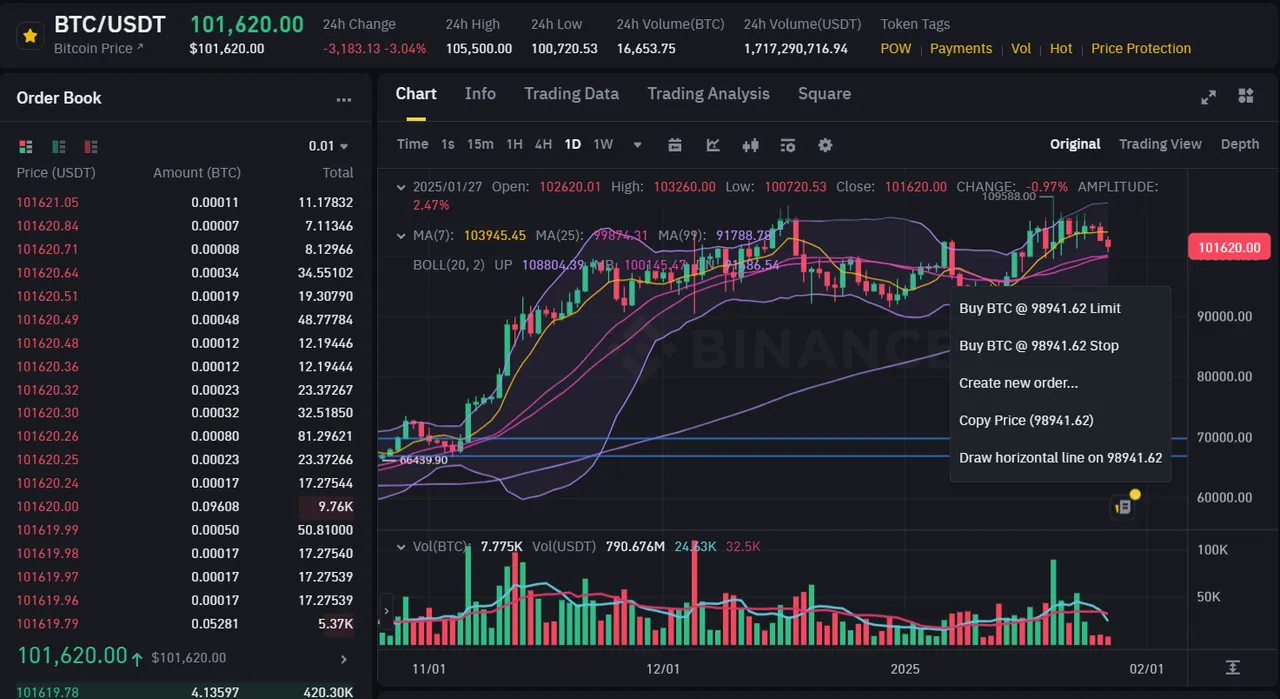Select Original chart view
This screenshot has width=1280, height=699.
tap(1075, 144)
